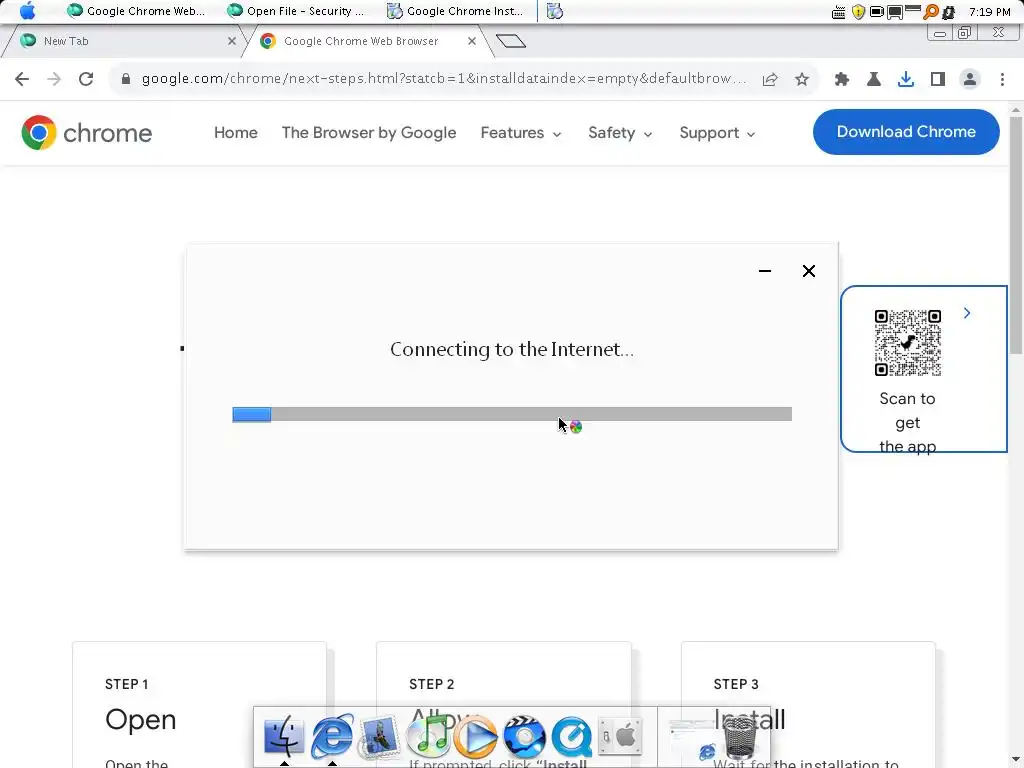Click the address bar URL

tap(443, 79)
